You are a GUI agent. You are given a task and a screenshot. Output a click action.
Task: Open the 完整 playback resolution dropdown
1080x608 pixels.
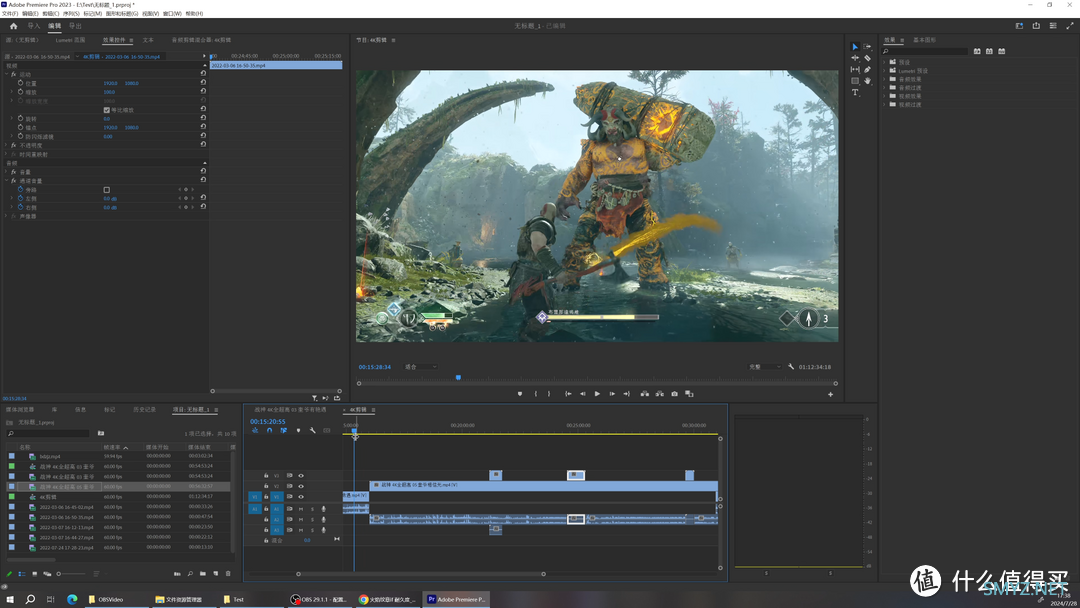point(765,367)
